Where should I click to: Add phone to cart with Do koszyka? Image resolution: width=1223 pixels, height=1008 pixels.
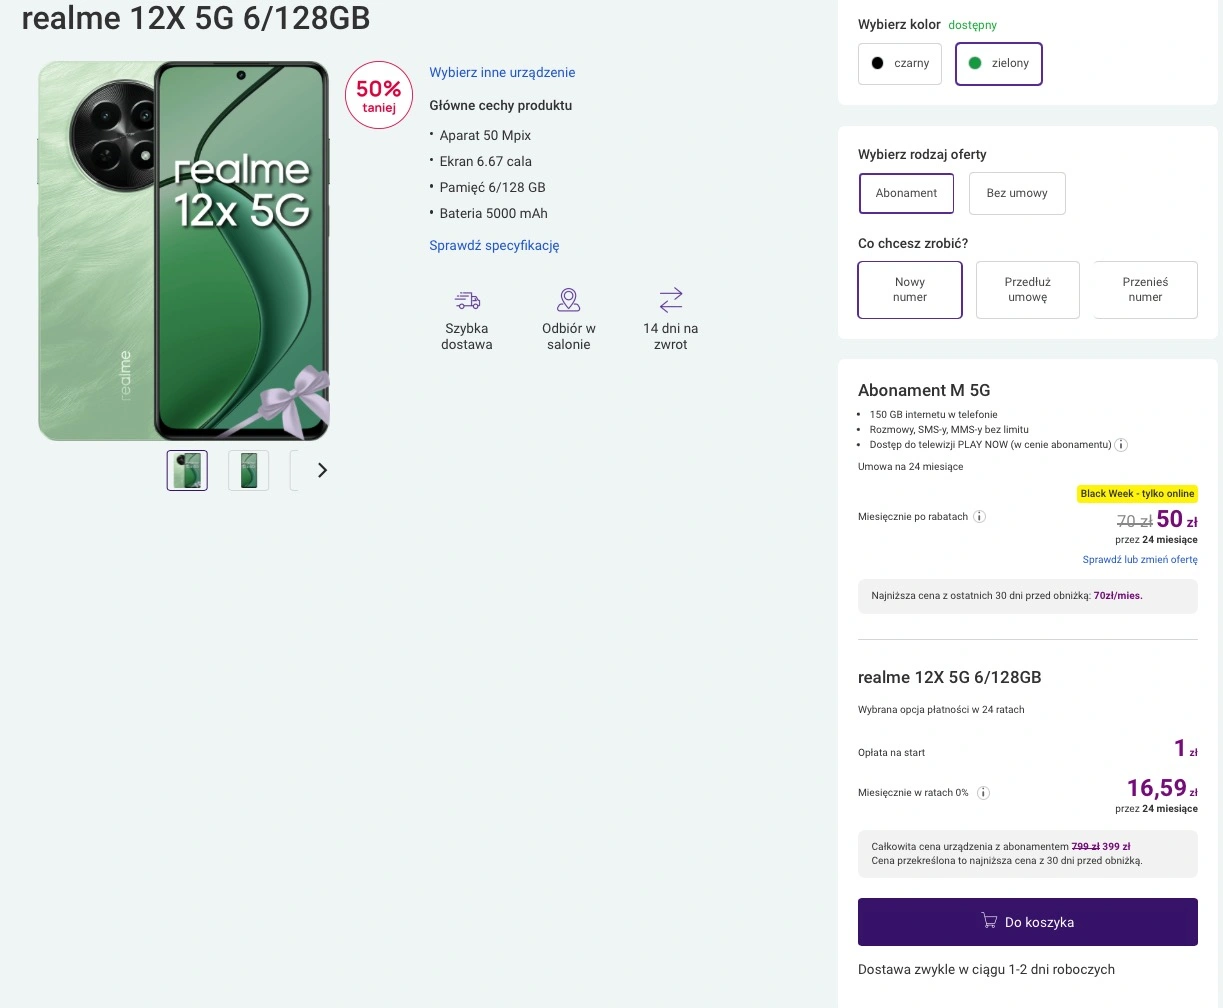(x=1027, y=922)
